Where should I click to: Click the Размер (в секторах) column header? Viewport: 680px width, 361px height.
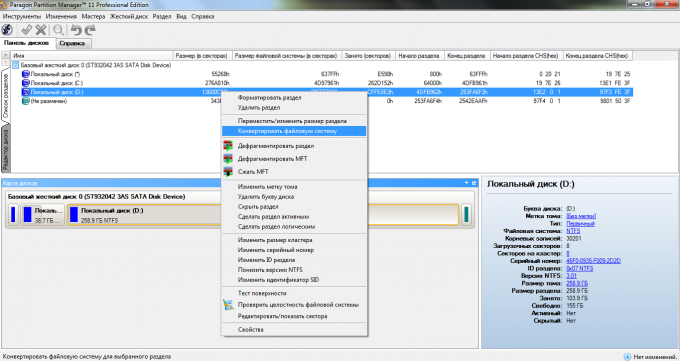201,56
